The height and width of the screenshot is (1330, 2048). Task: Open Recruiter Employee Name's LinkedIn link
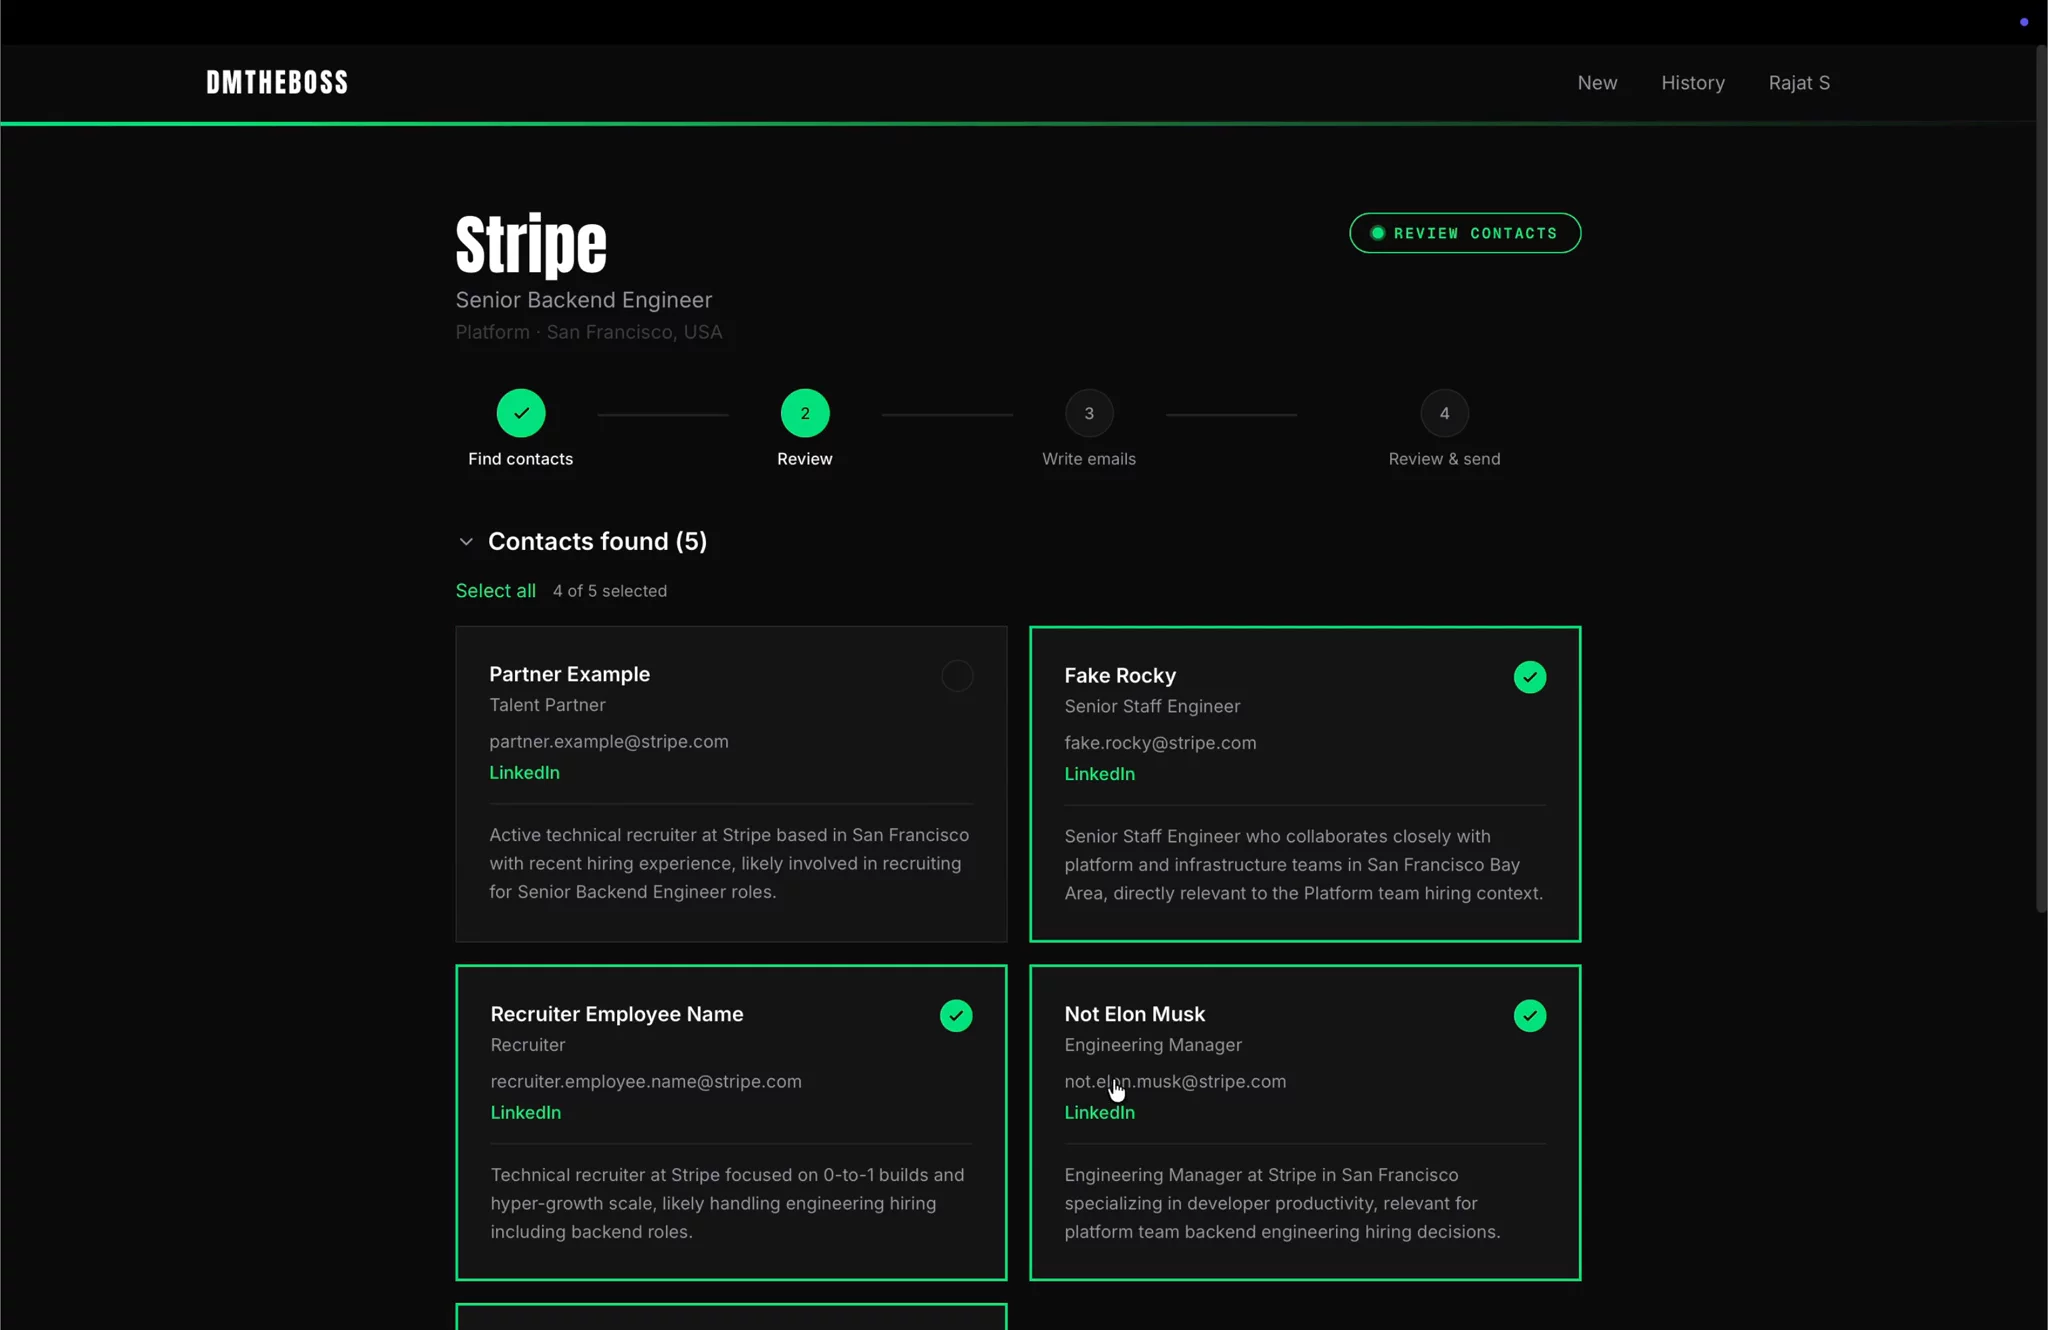click(x=525, y=1113)
